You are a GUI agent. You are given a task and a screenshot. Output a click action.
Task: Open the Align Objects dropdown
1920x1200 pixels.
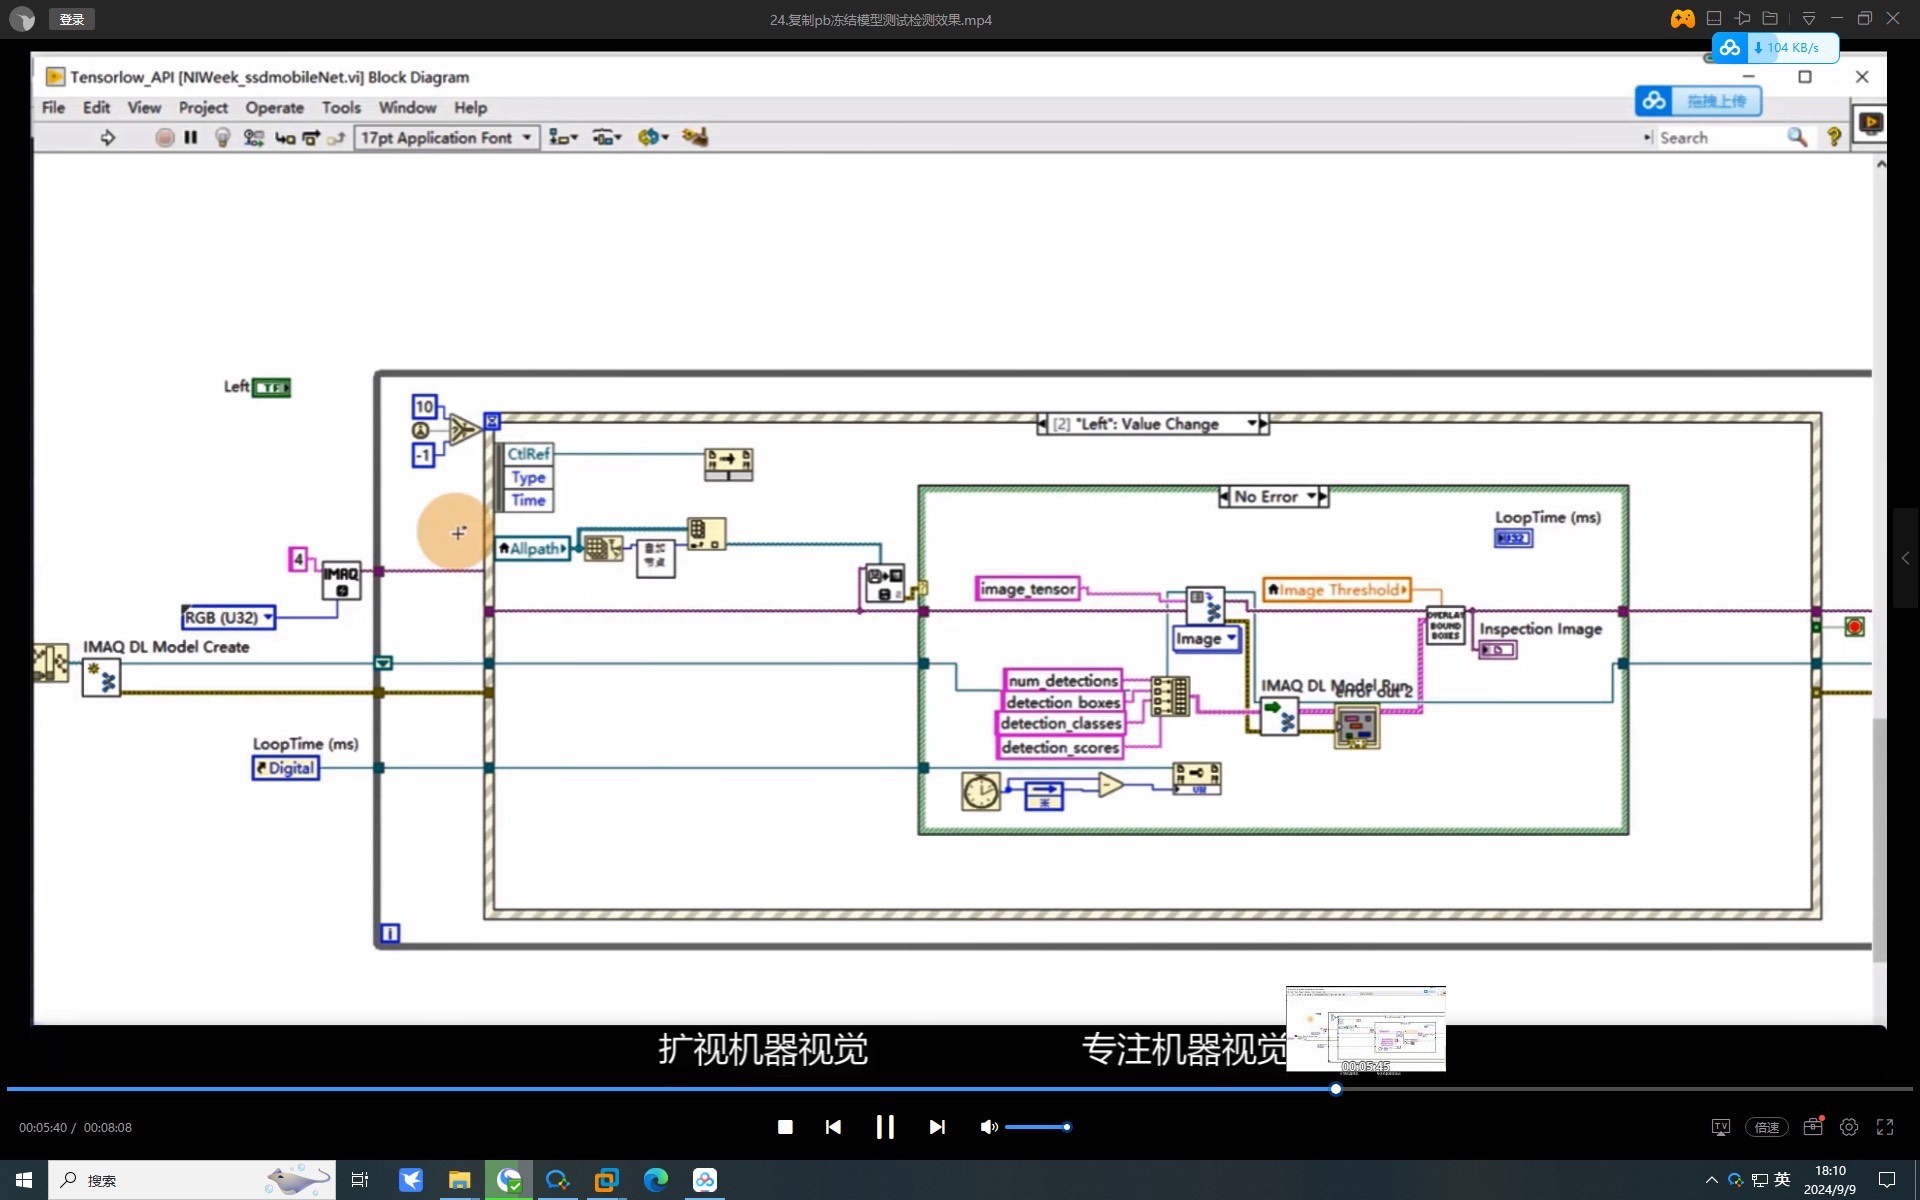tap(563, 138)
